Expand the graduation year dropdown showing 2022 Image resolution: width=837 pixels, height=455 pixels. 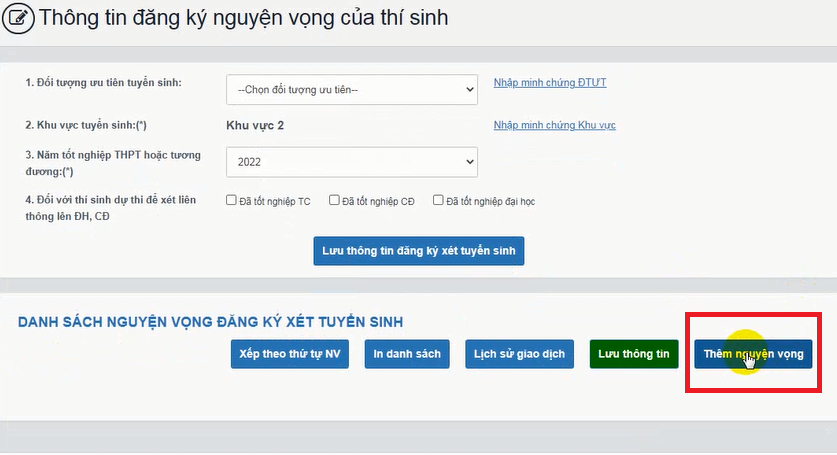tap(352, 161)
